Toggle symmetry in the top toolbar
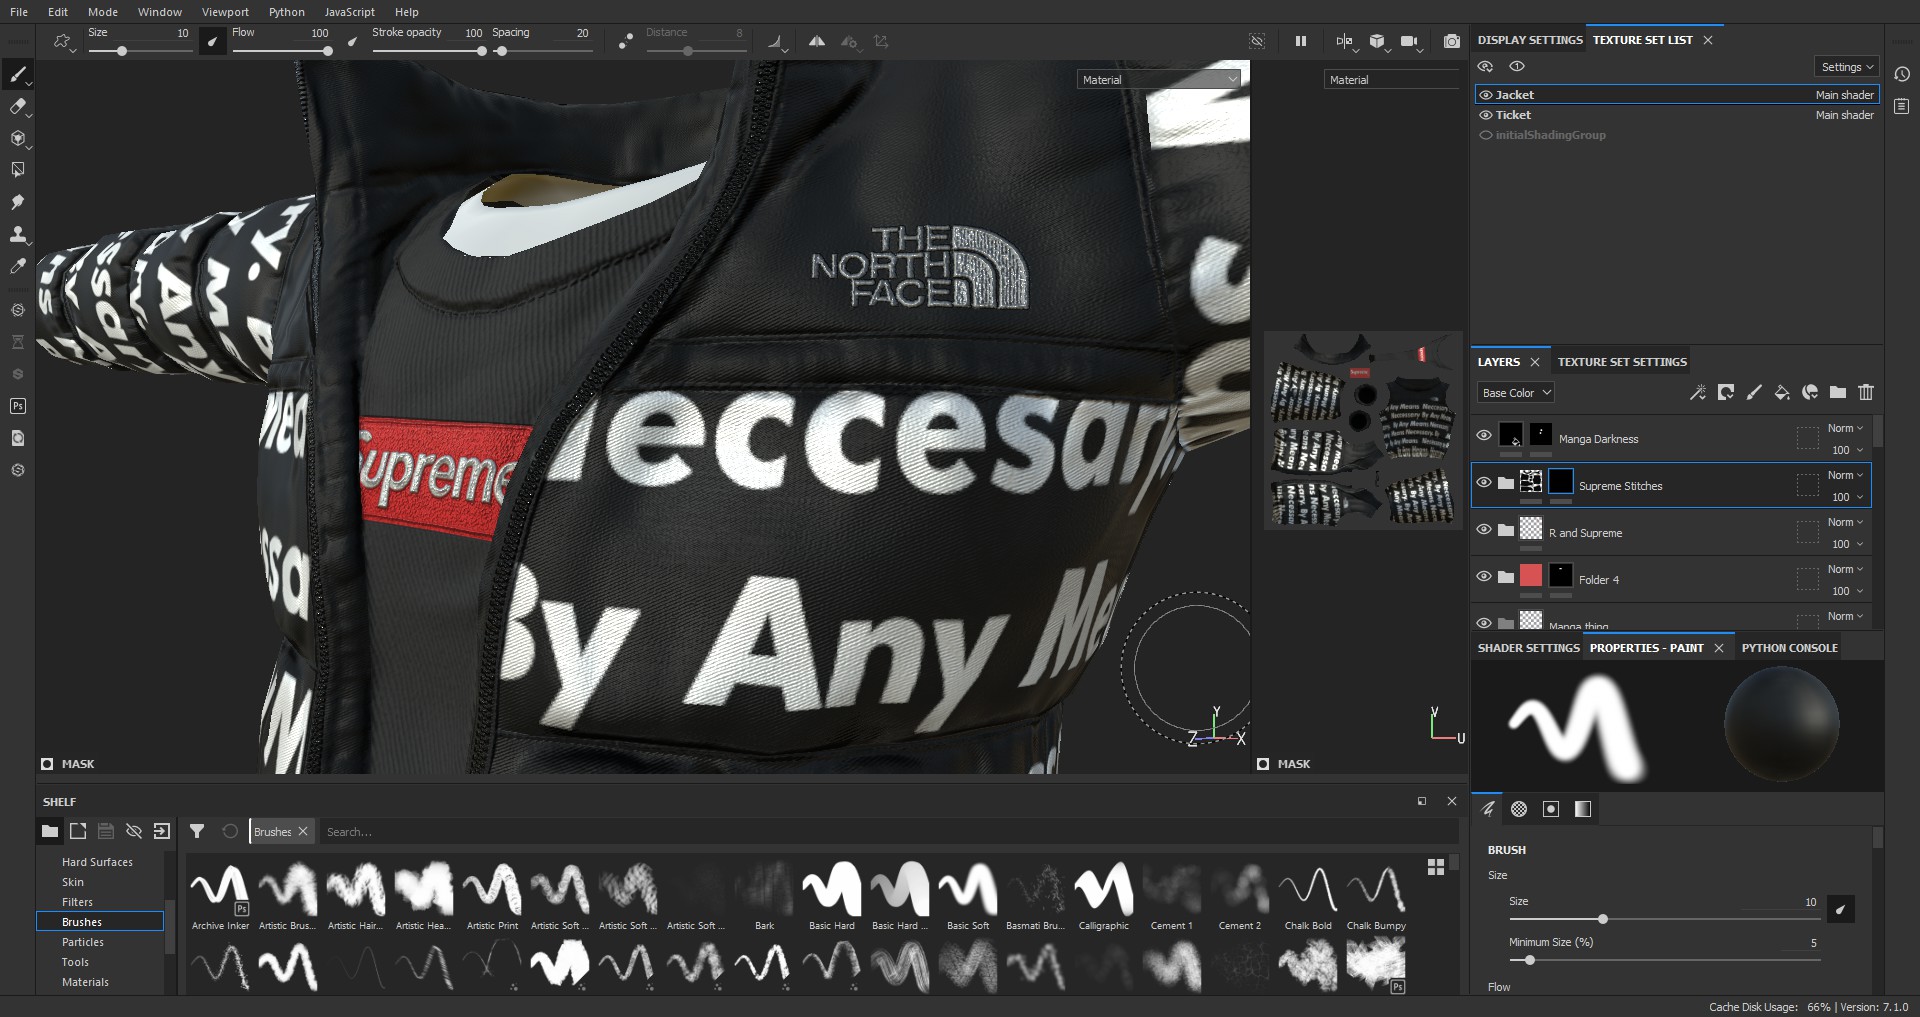The image size is (1920, 1017). click(x=817, y=41)
